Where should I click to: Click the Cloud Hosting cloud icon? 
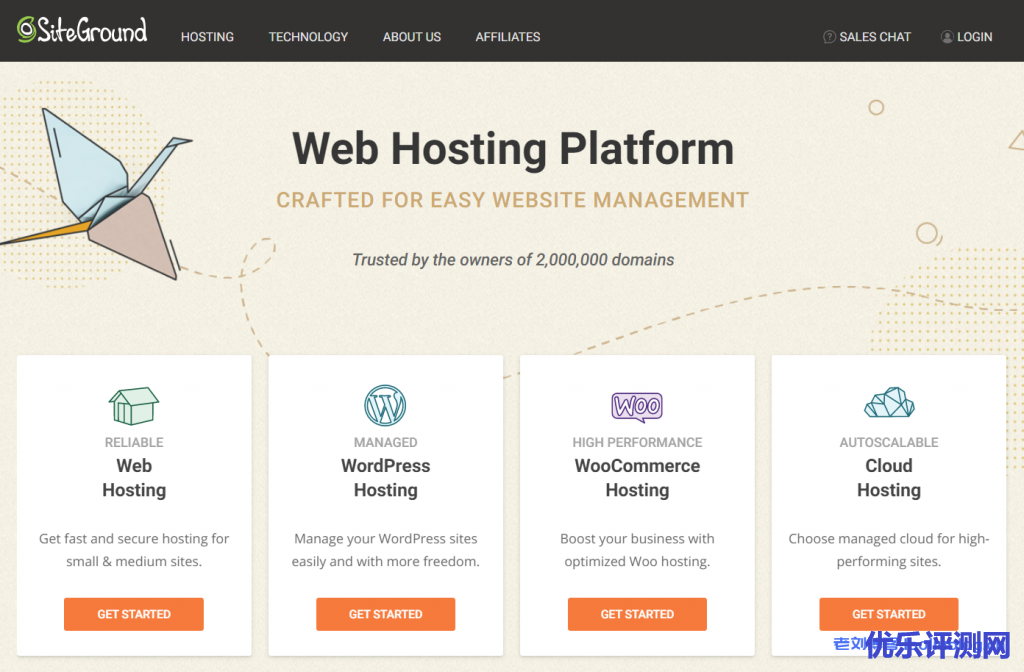click(889, 402)
